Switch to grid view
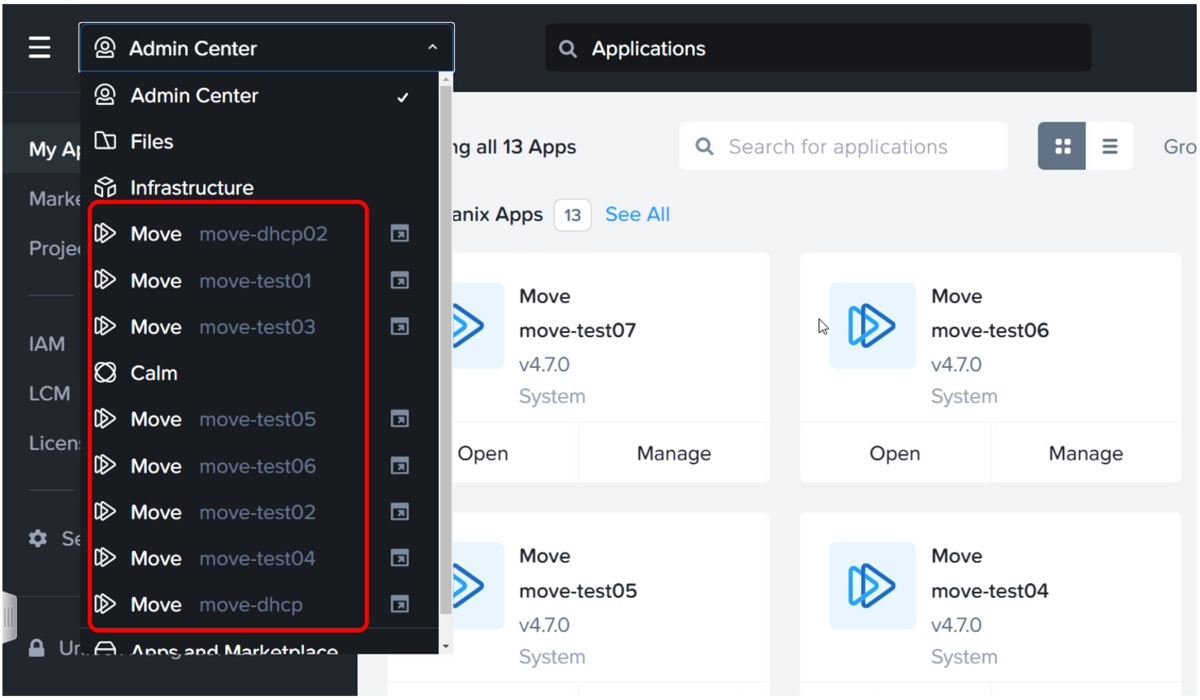1200x700 pixels. (x=1062, y=147)
